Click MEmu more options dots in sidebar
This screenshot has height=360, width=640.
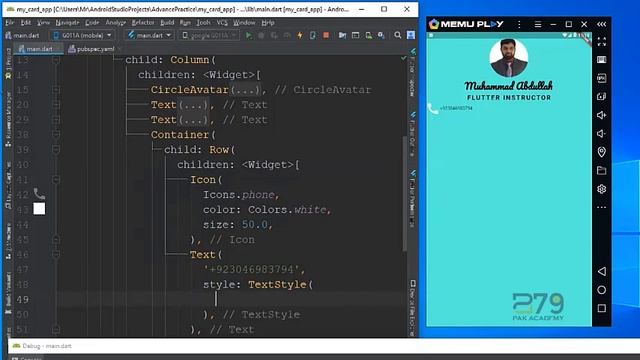click(602, 207)
